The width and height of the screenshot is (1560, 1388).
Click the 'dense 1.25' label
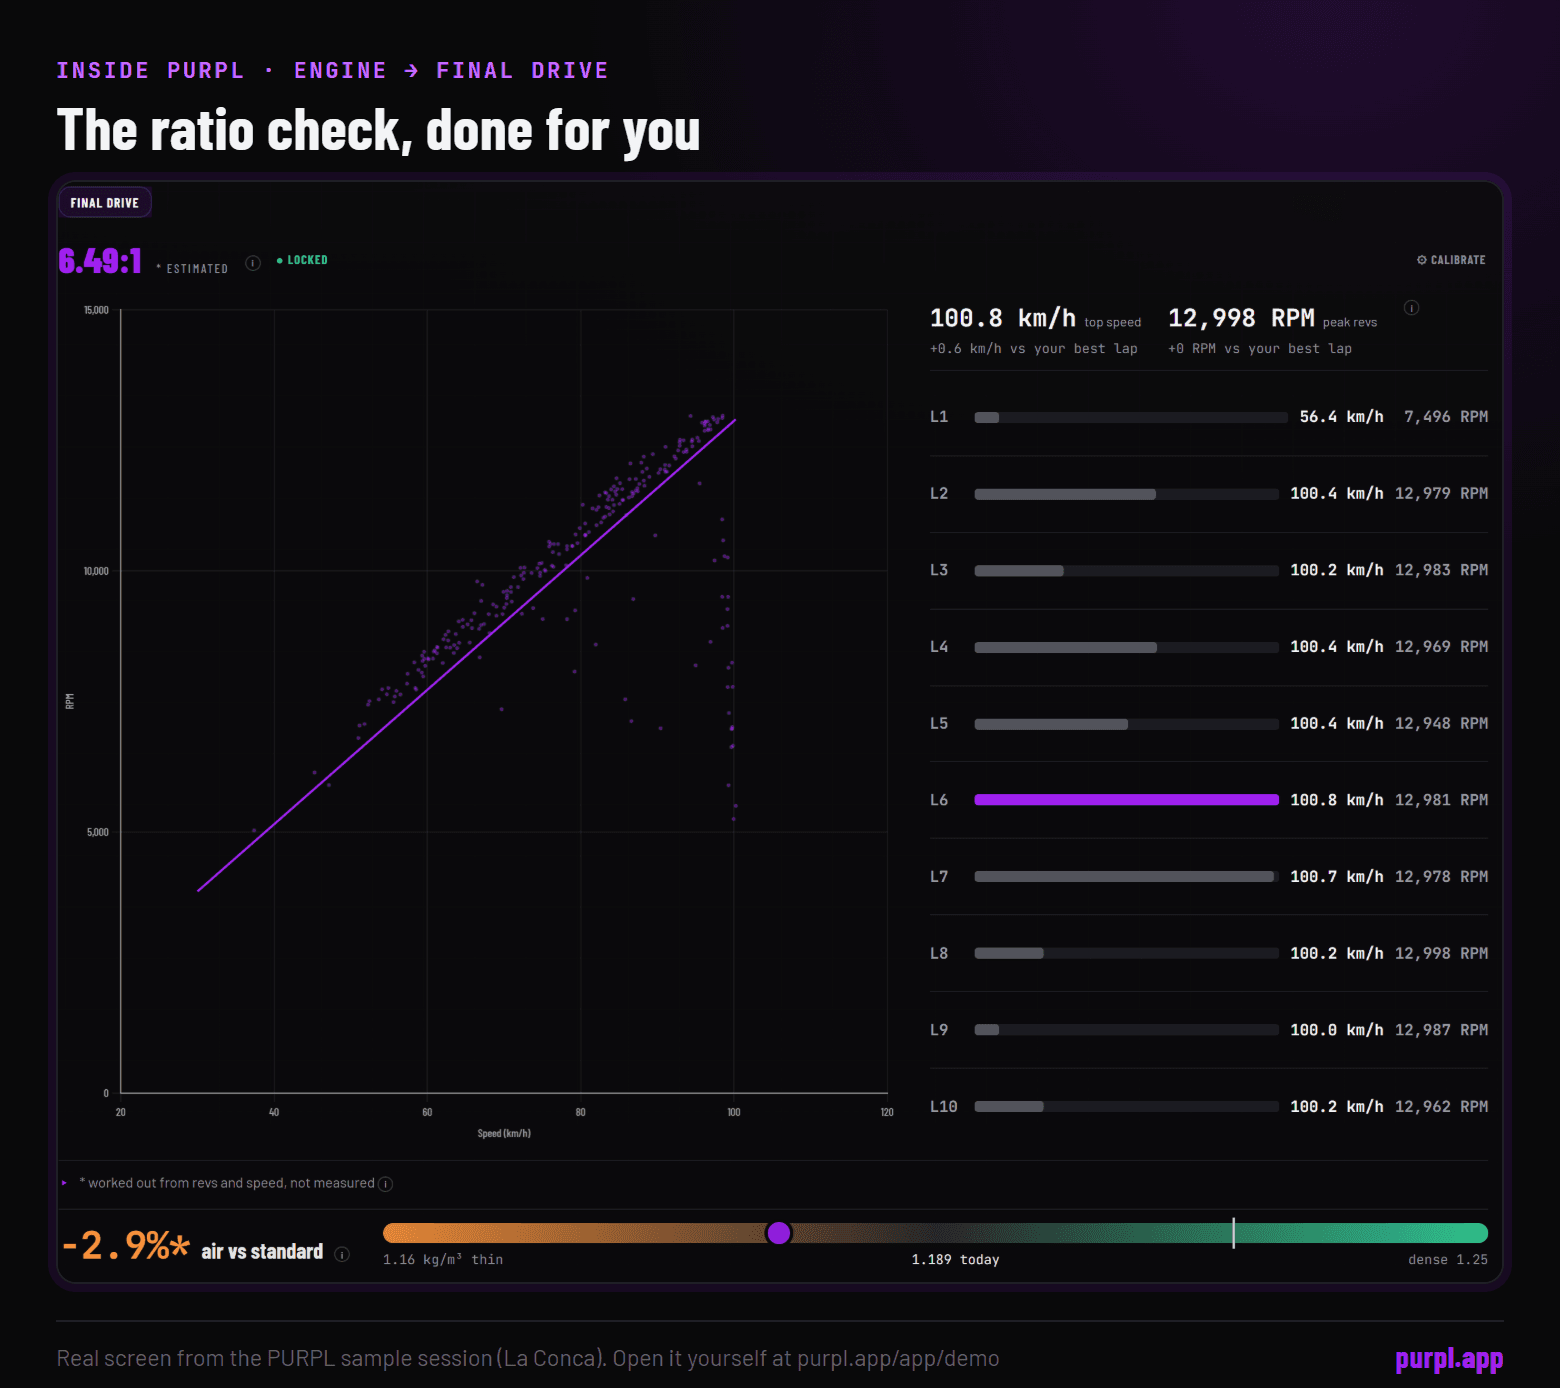click(x=1447, y=1260)
